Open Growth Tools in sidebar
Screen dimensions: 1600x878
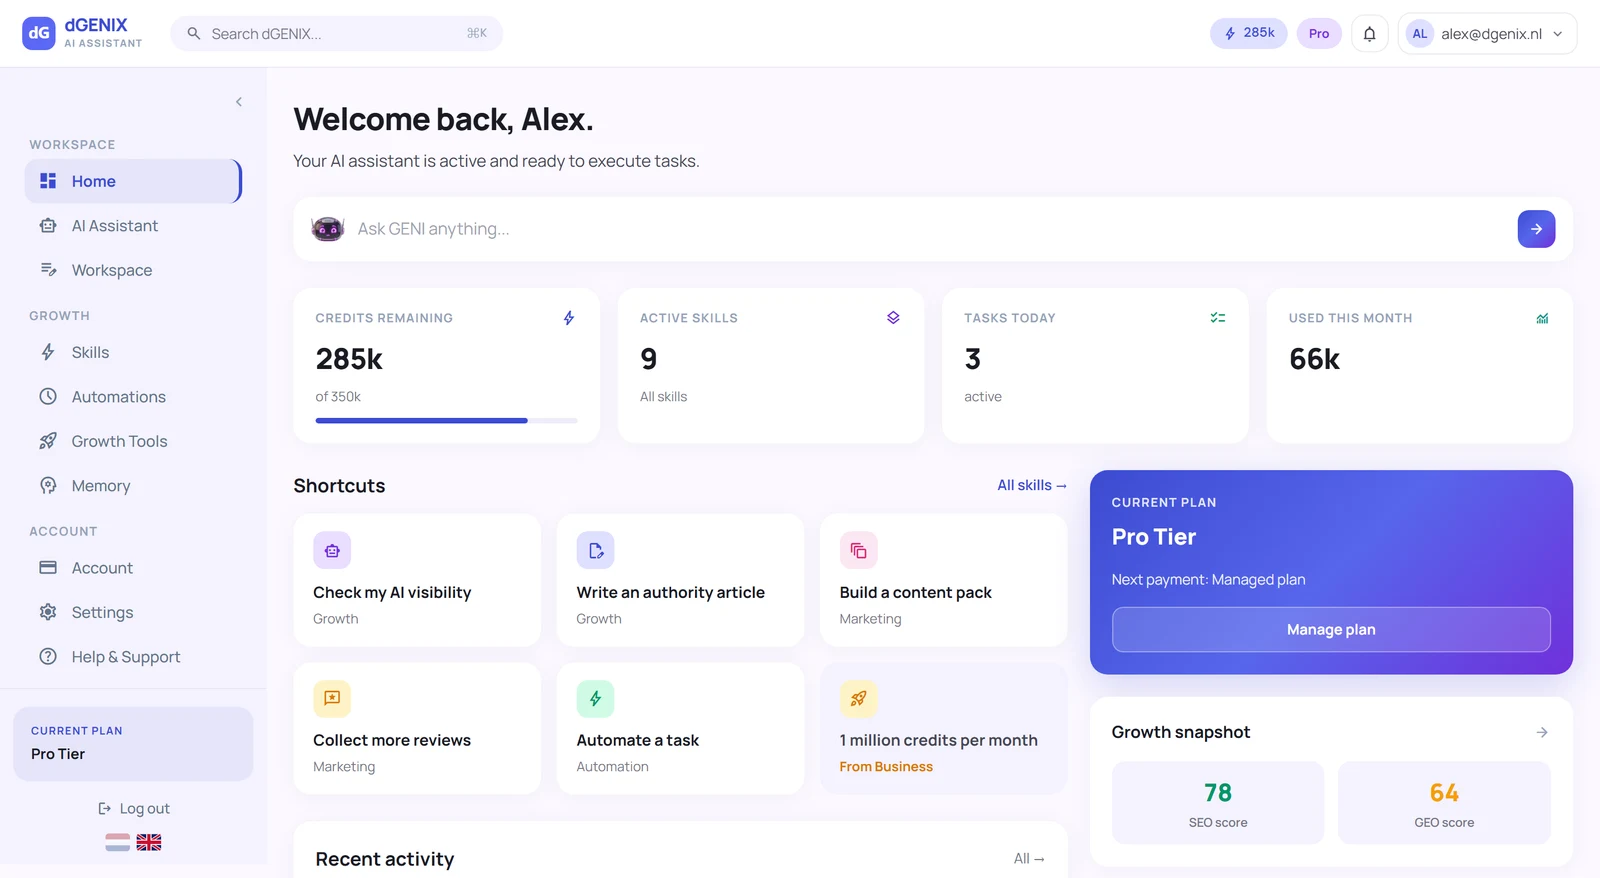pyautogui.click(x=133, y=441)
